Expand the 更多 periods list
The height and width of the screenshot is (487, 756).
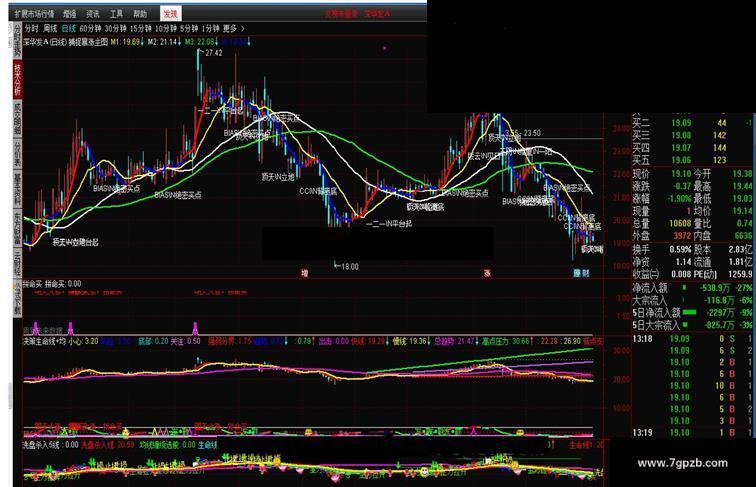point(233,28)
